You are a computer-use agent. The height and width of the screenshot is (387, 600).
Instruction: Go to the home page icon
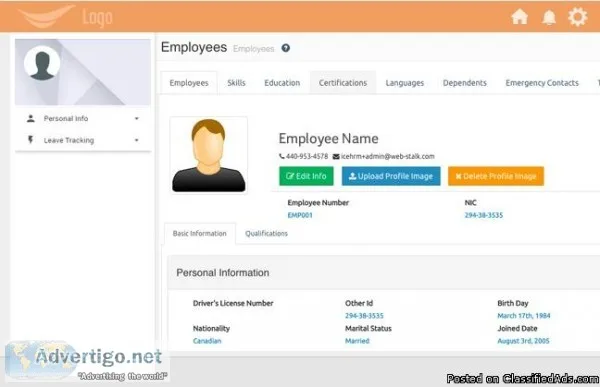pyautogui.click(x=520, y=17)
